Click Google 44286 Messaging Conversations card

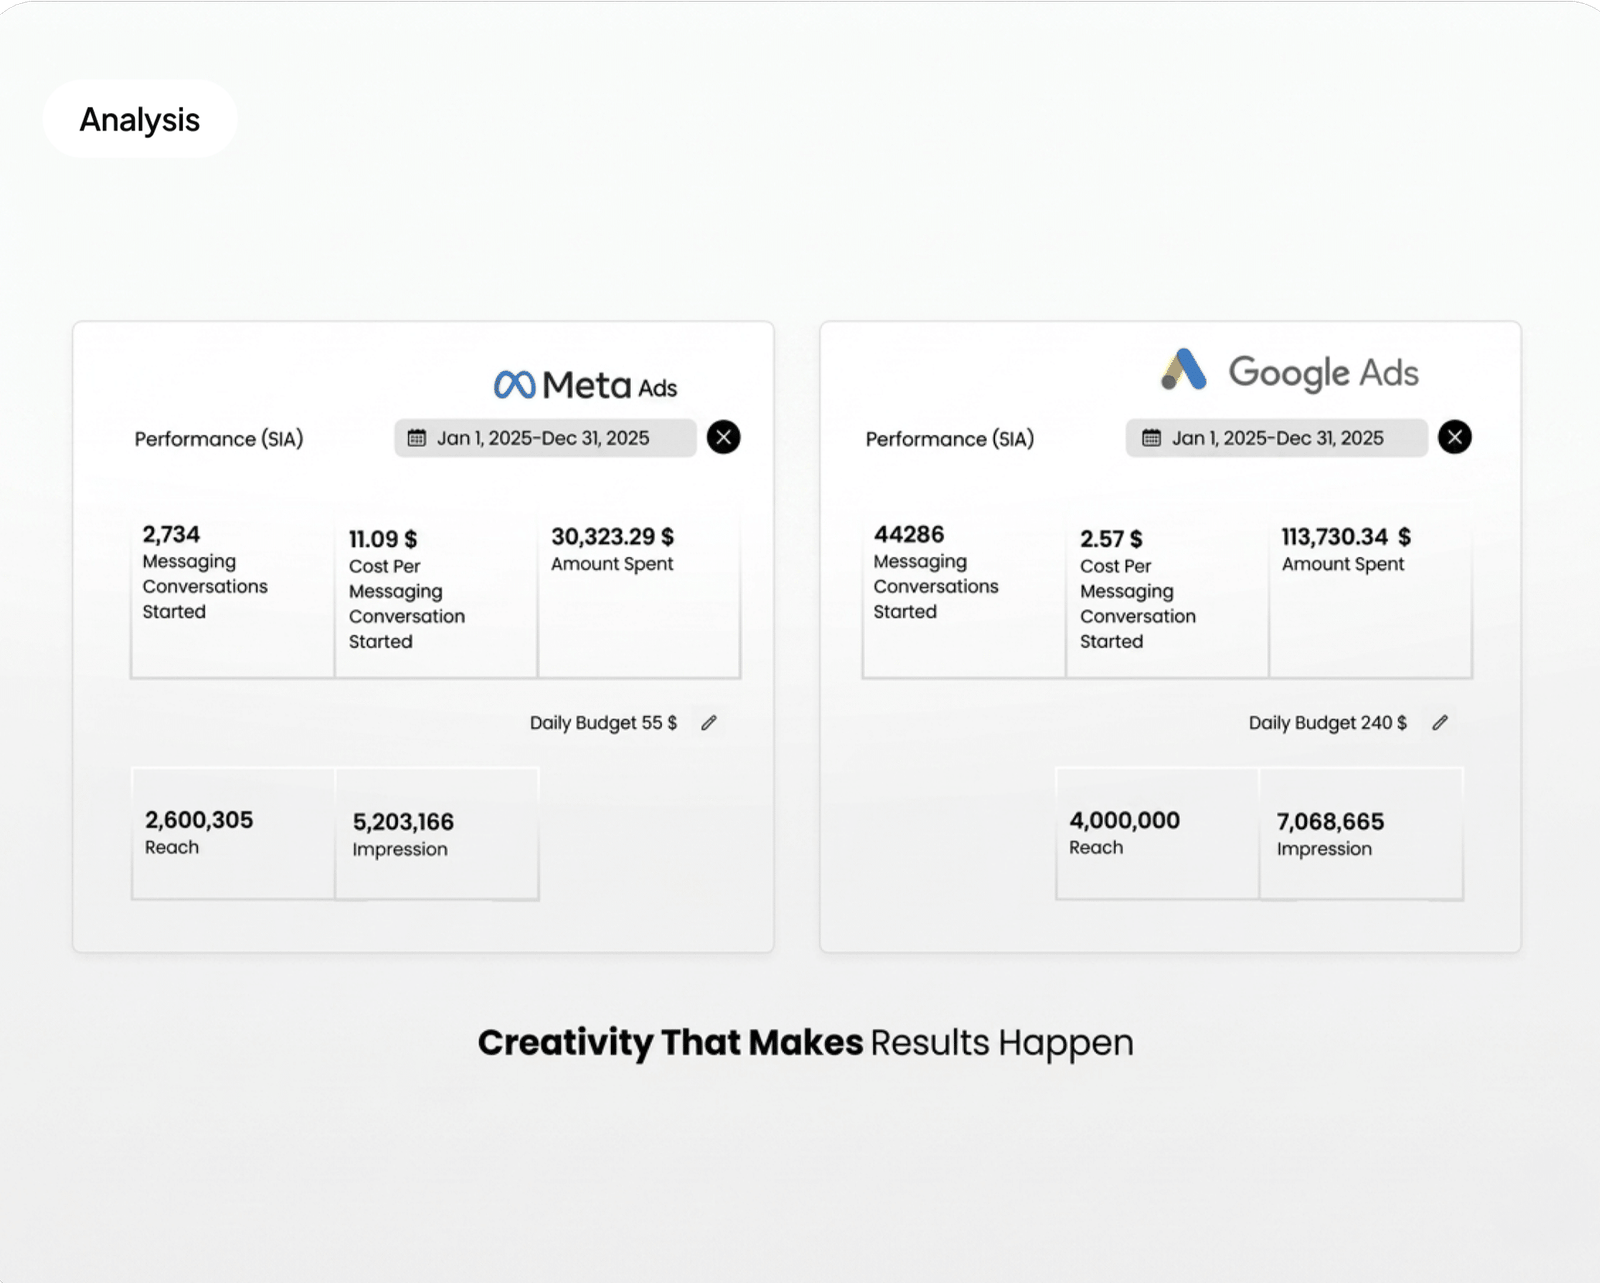pyautogui.click(x=964, y=590)
